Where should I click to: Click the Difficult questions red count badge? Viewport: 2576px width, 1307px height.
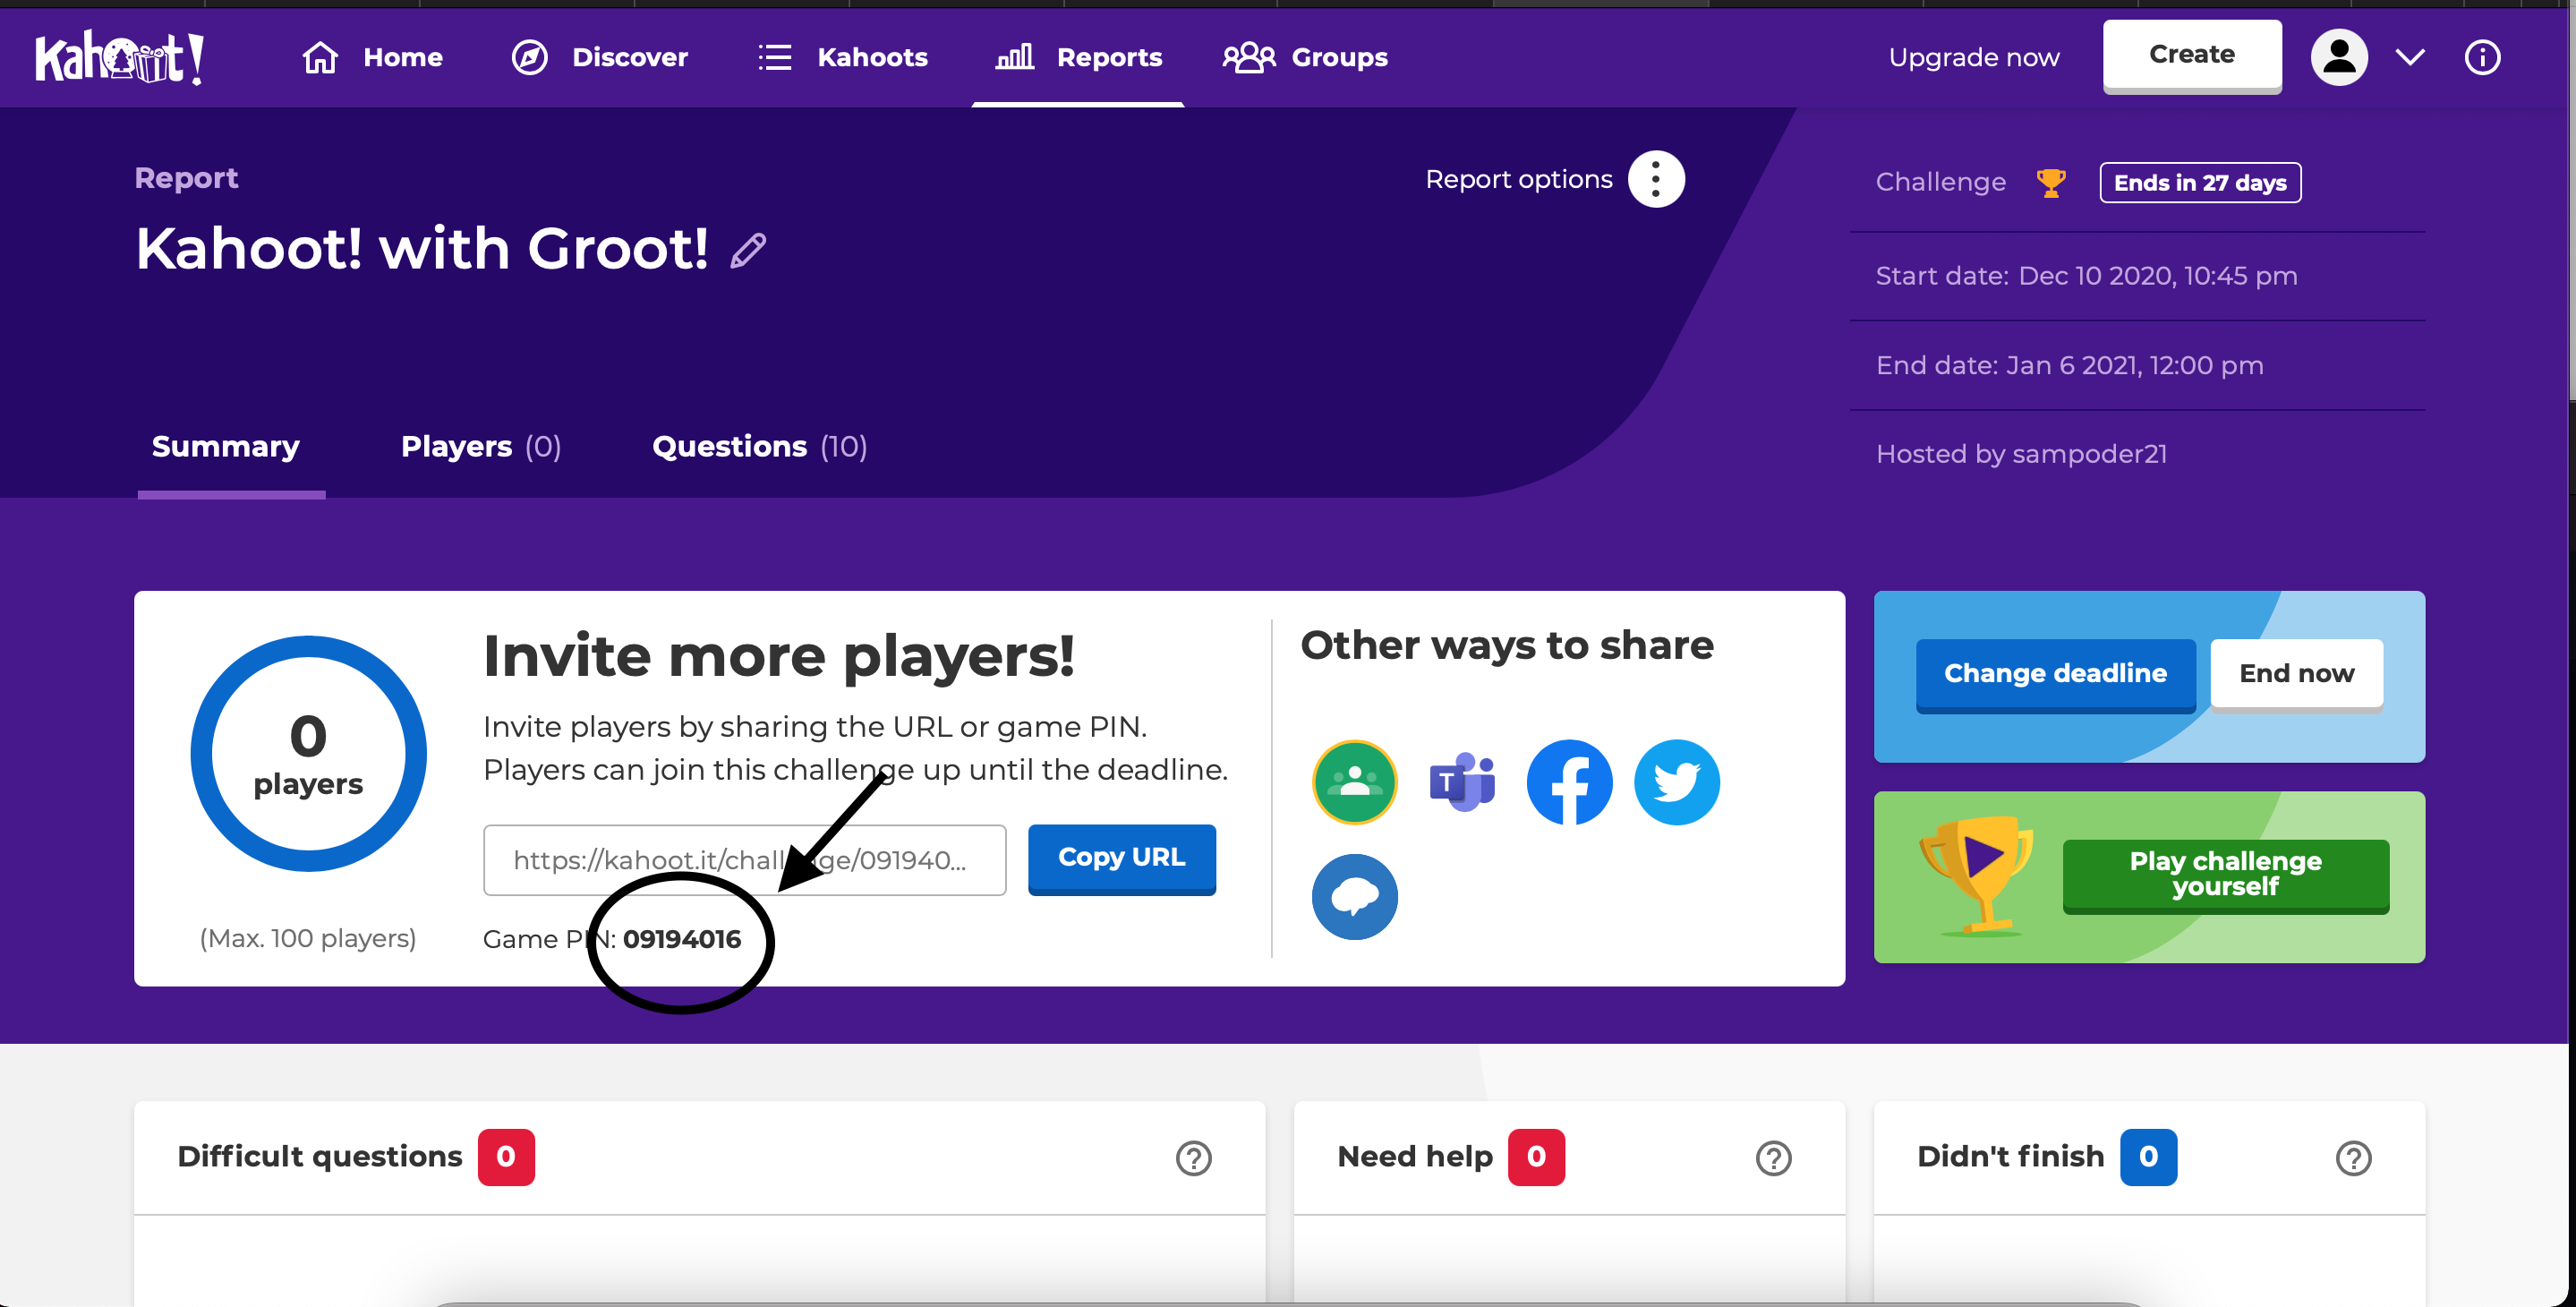pos(506,1157)
